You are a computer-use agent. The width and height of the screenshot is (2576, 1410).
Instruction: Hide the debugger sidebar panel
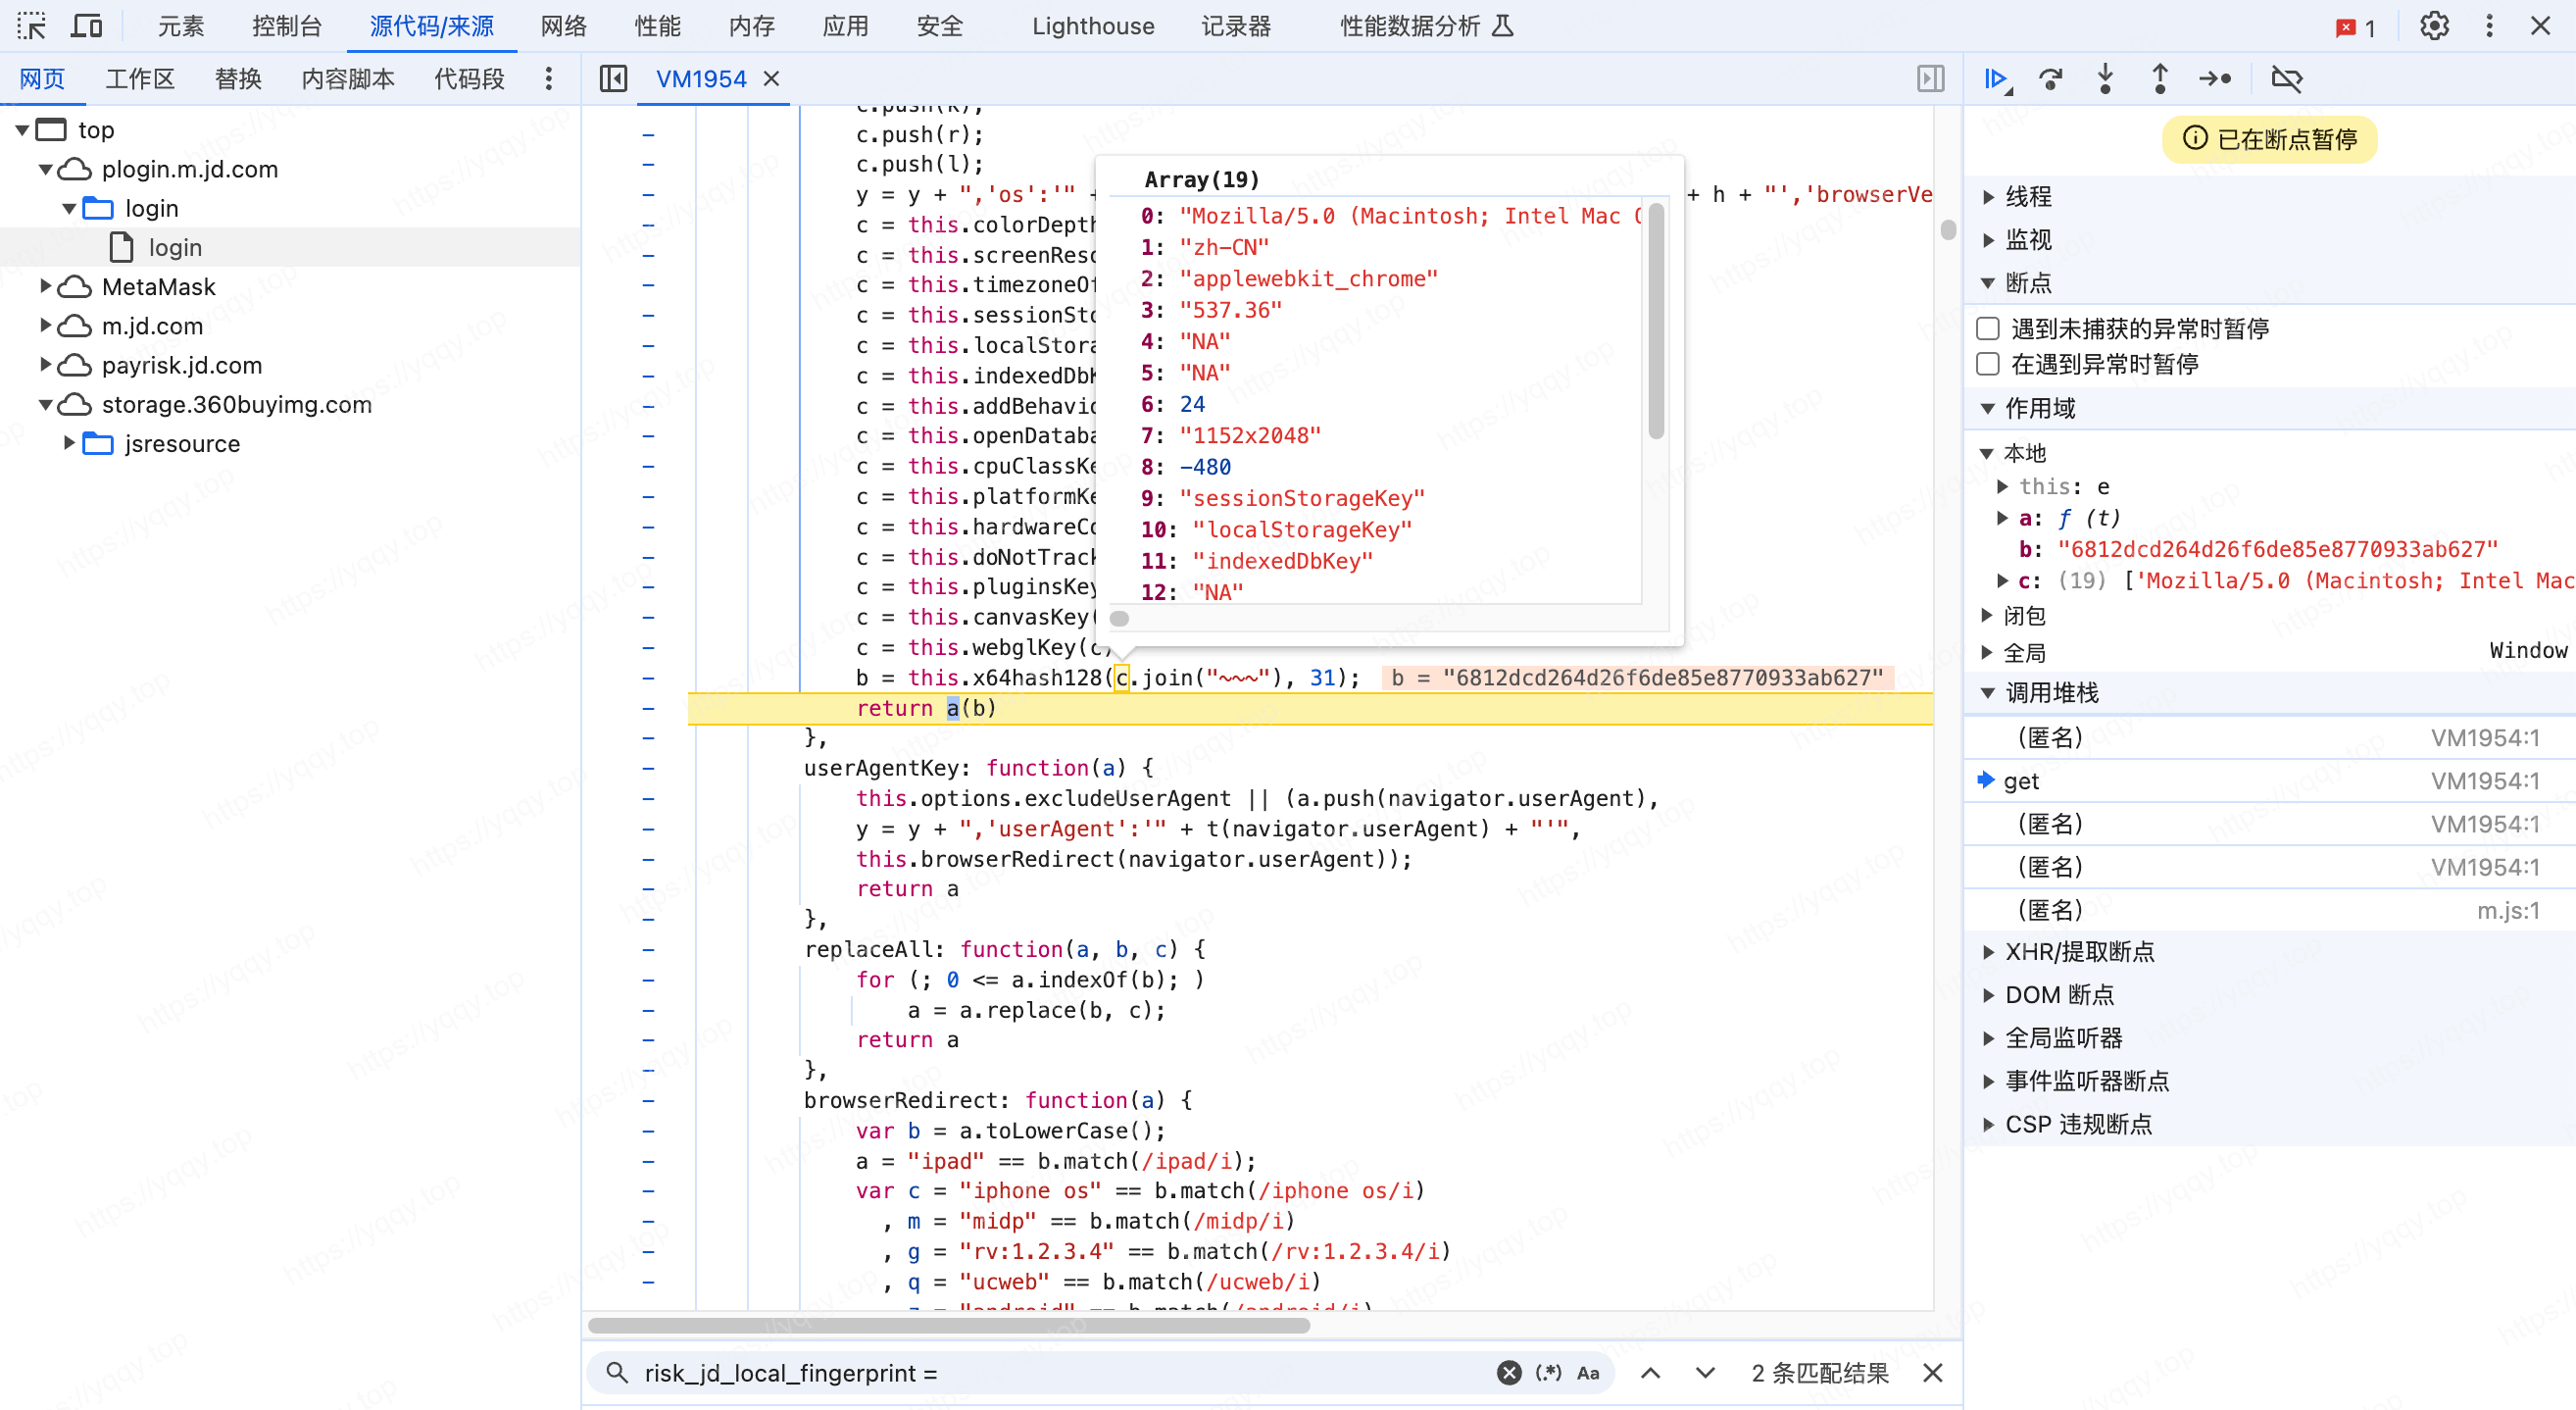(1930, 78)
